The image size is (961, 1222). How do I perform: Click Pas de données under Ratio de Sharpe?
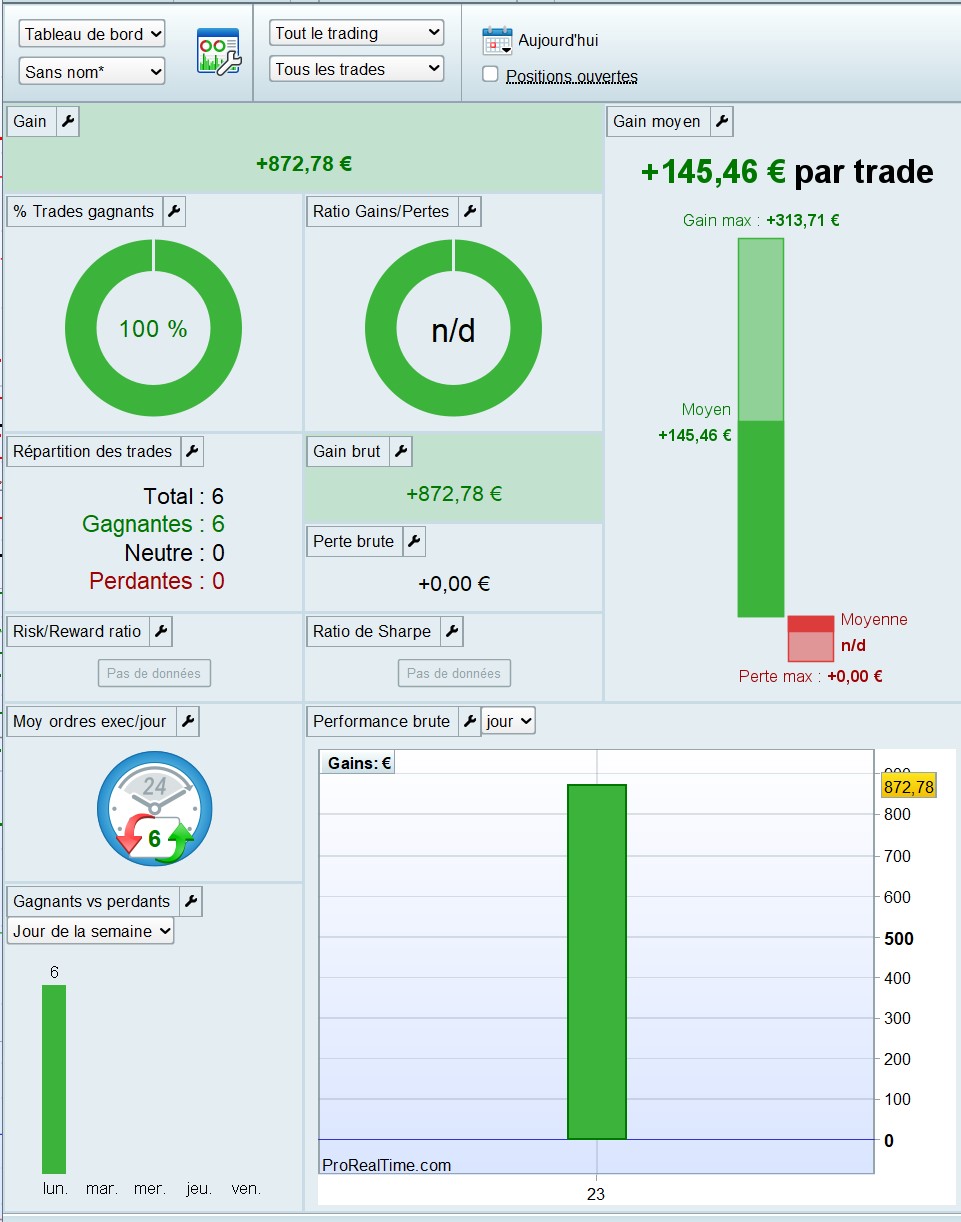[x=454, y=673]
